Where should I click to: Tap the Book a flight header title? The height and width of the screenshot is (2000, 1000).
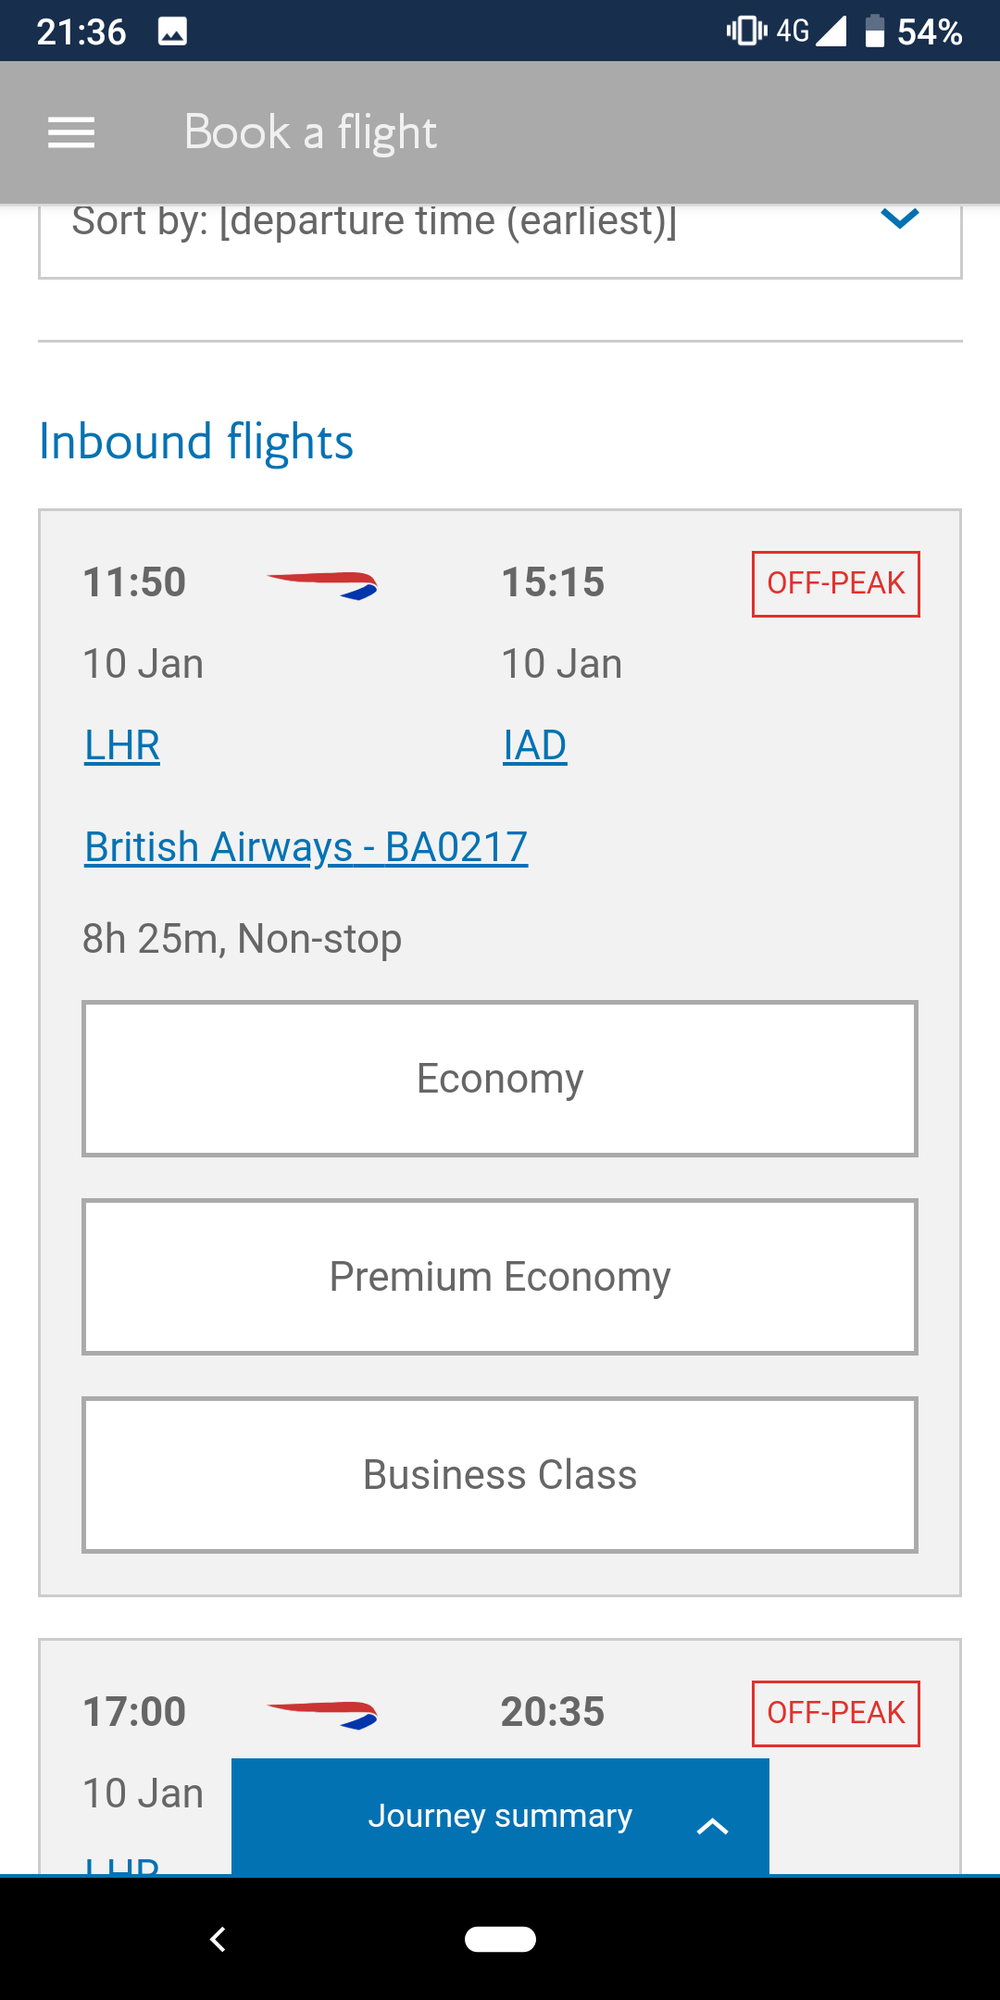click(310, 132)
